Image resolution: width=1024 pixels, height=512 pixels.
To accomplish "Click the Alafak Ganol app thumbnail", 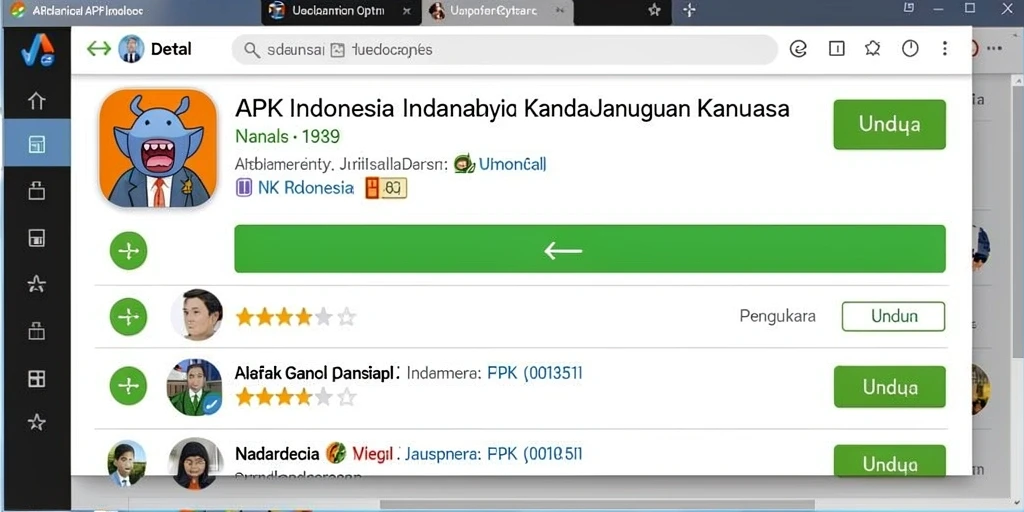I will 195,387.
